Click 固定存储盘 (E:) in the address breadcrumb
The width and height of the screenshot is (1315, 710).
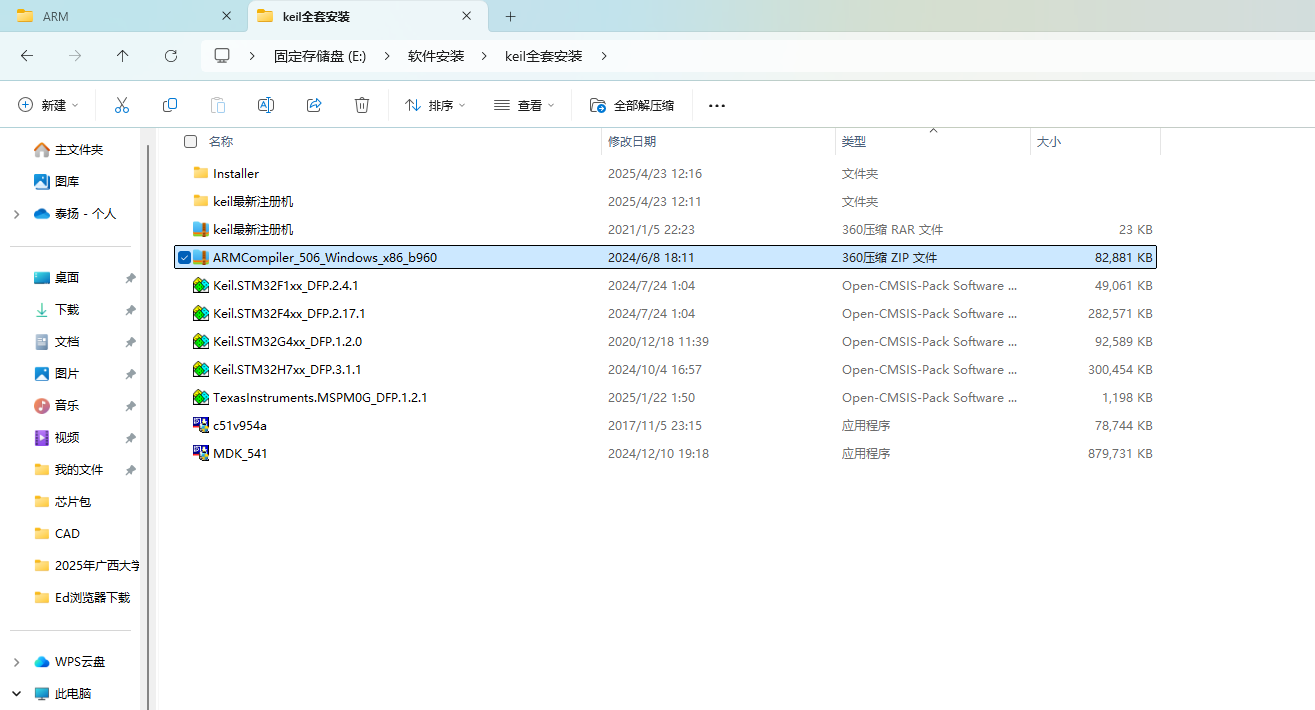tap(320, 56)
